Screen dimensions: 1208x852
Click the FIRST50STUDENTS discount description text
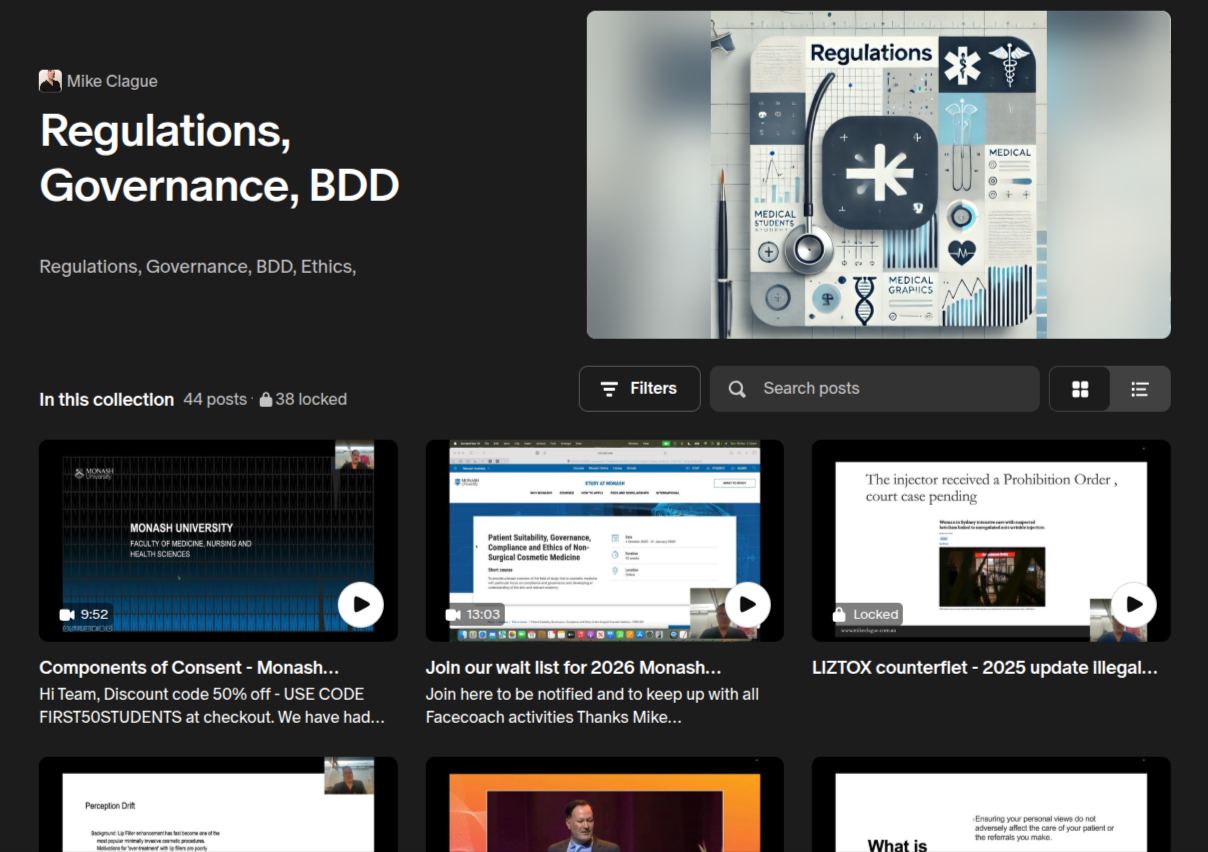pos(211,705)
